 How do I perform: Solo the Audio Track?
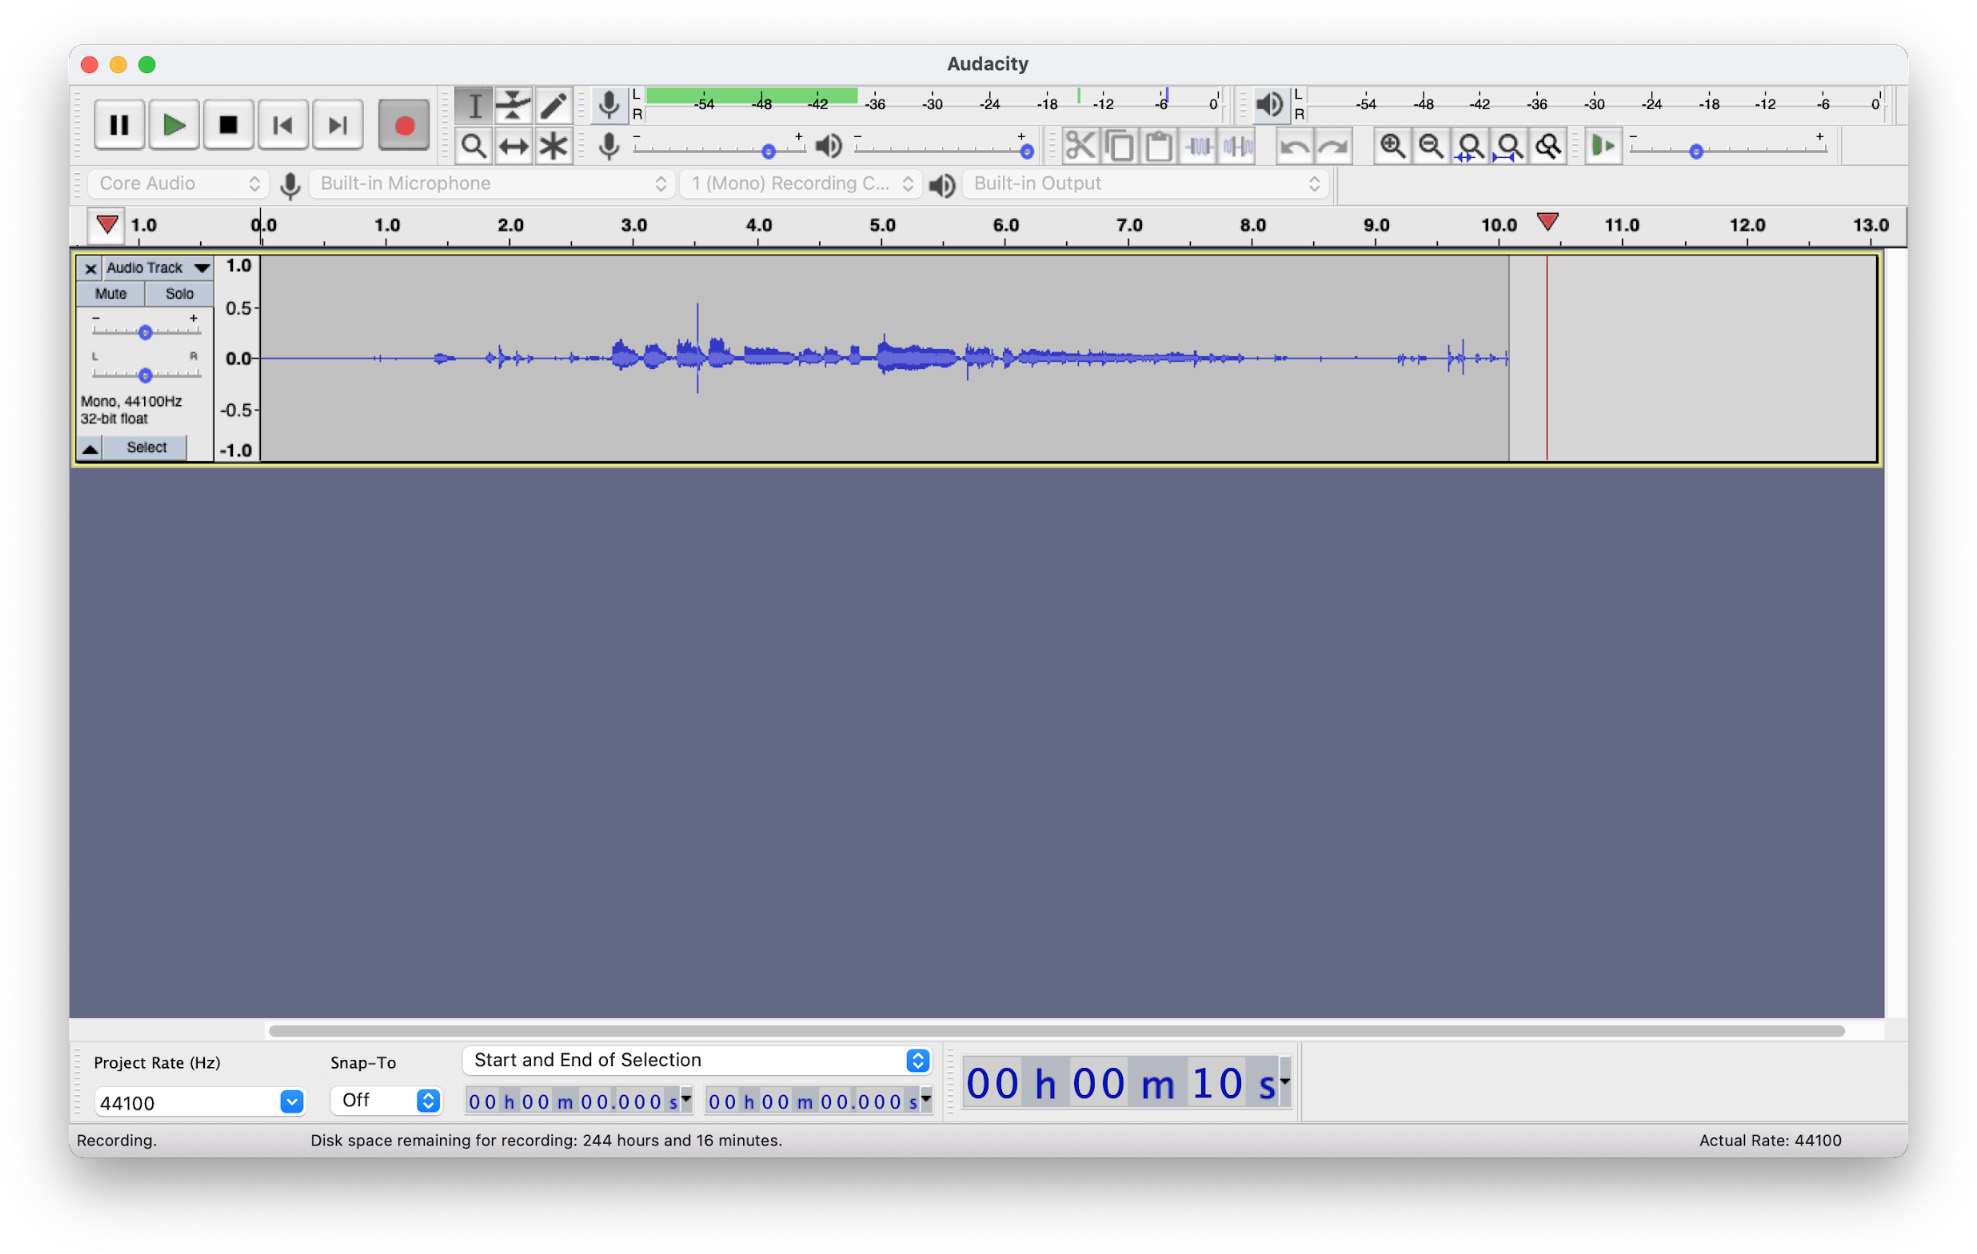179,294
